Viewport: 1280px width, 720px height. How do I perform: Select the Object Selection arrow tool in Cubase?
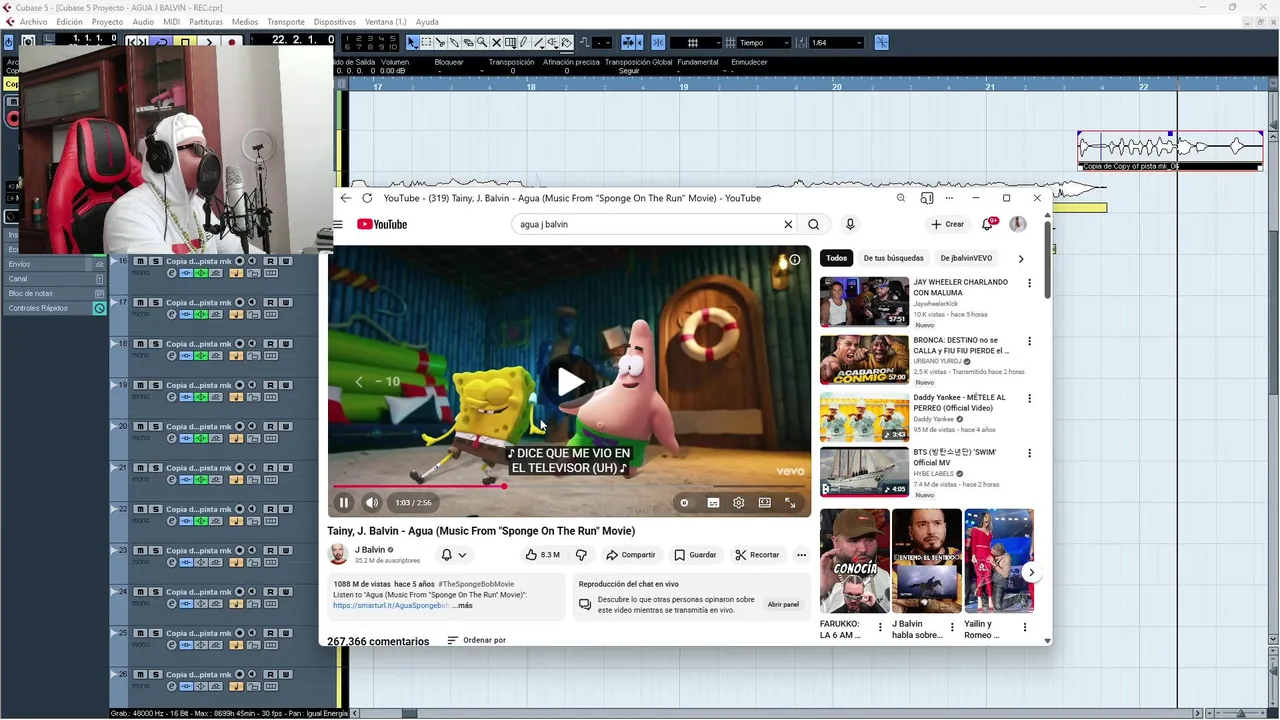[x=412, y=43]
